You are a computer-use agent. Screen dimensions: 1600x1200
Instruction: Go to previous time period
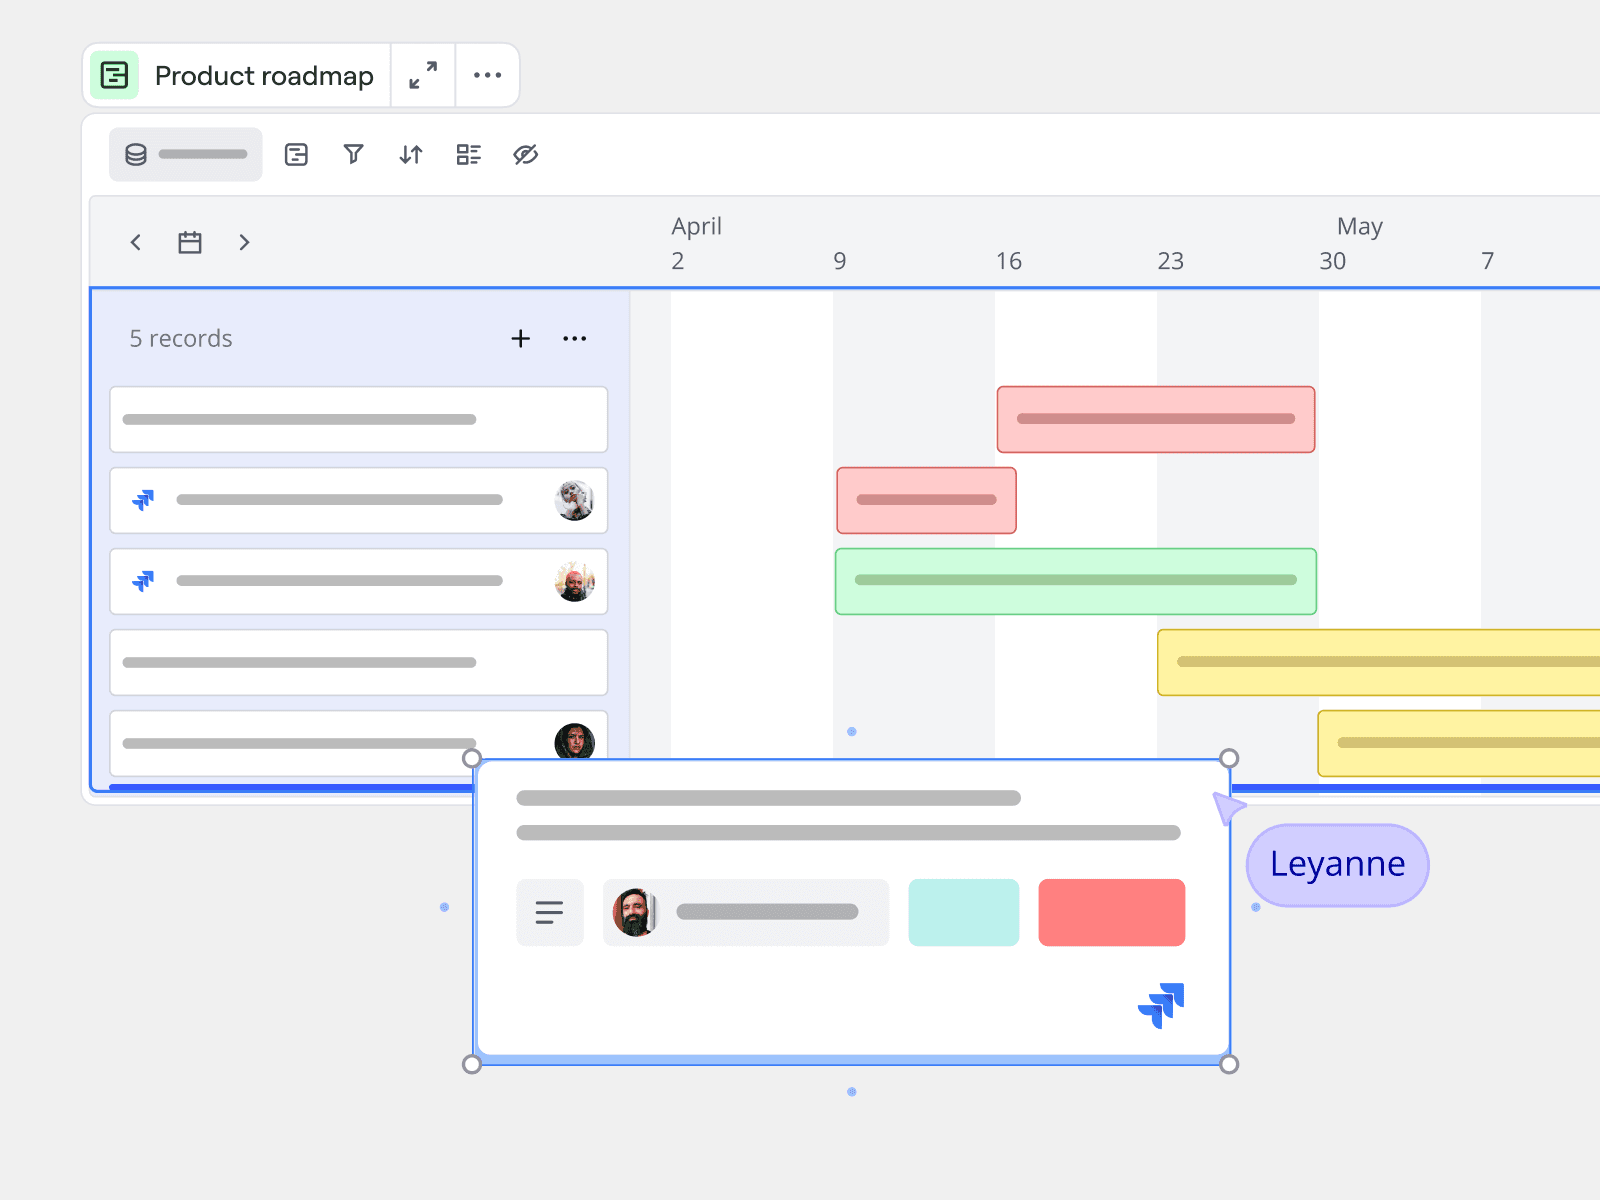pyautogui.click(x=136, y=242)
